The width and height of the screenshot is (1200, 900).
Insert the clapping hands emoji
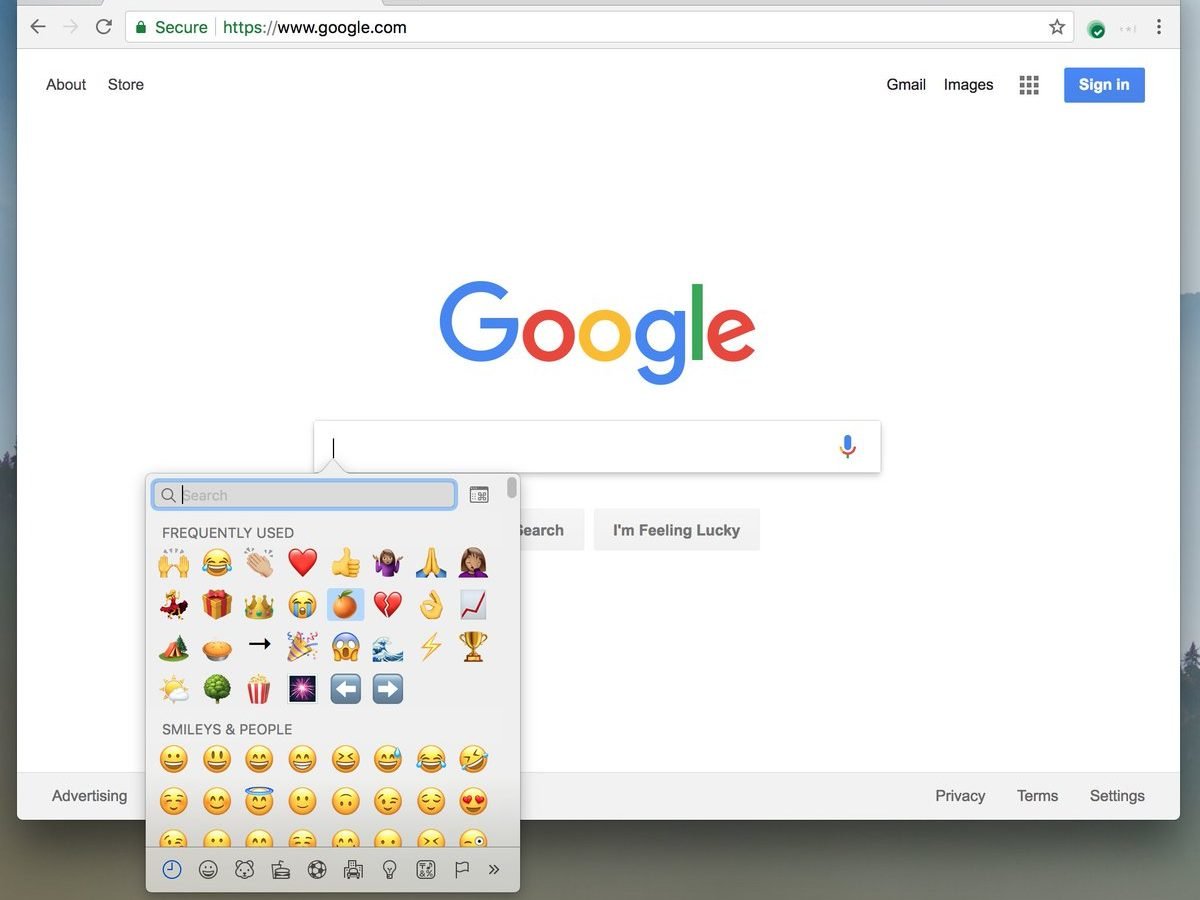click(259, 563)
